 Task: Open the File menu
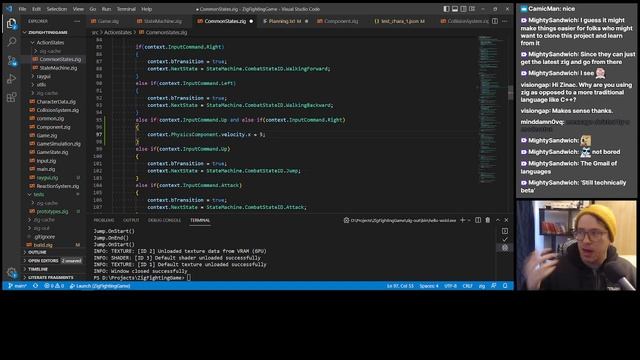point(22,9)
